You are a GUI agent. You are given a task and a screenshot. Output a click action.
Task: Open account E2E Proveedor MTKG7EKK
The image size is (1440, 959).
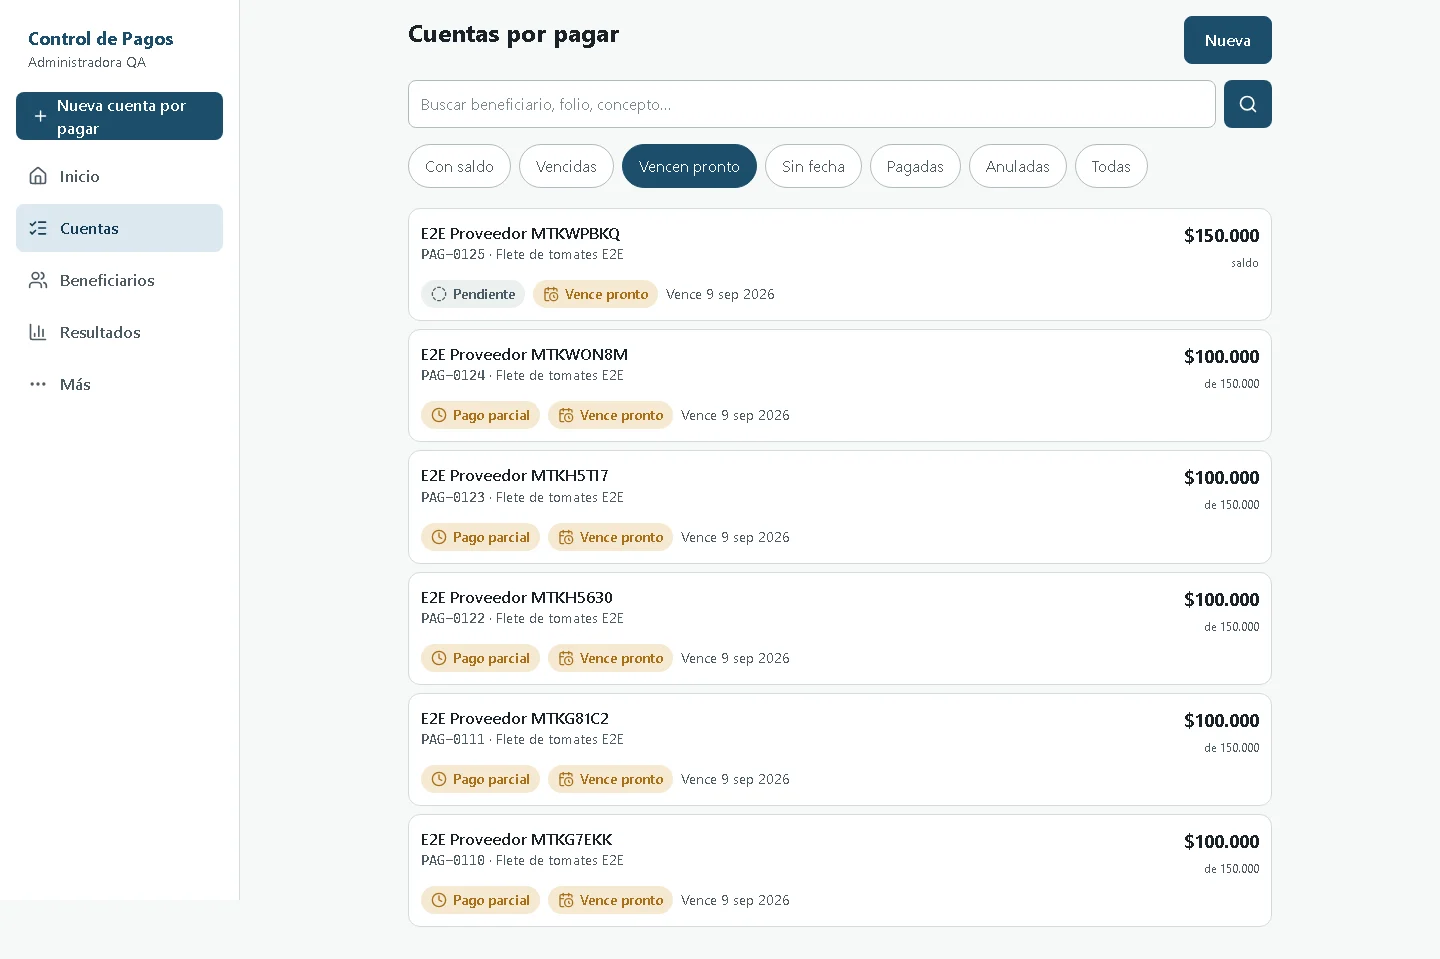[840, 871]
